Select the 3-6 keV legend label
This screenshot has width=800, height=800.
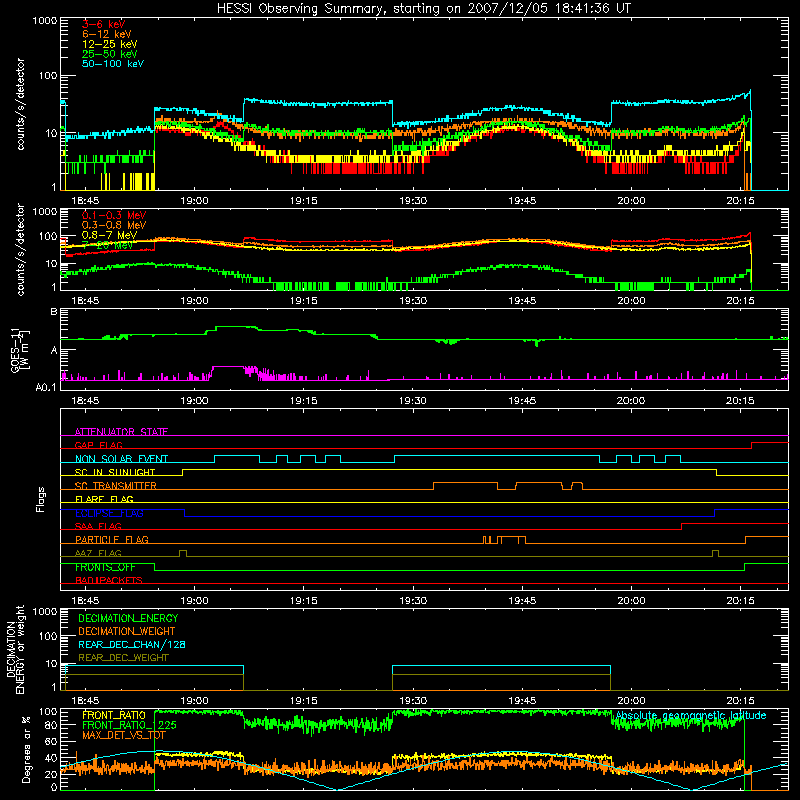[104, 24]
